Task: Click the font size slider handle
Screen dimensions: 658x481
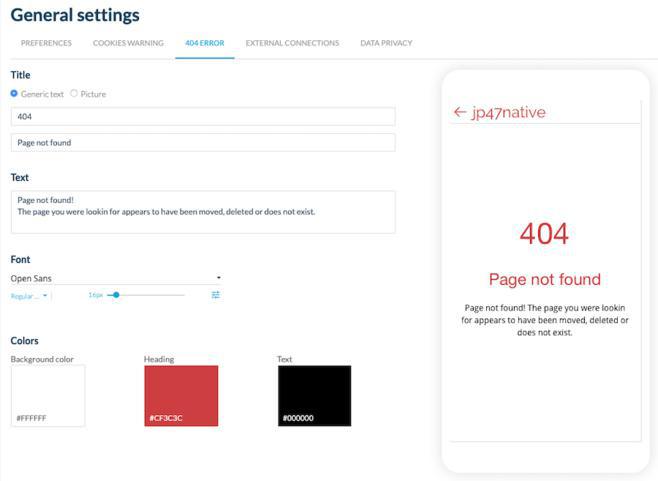Action: click(116, 295)
